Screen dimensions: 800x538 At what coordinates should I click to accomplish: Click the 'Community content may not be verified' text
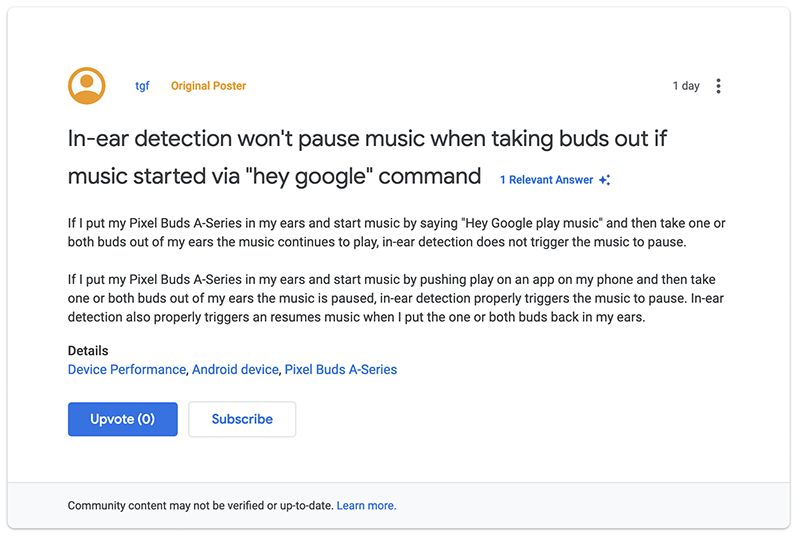tap(200, 506)
